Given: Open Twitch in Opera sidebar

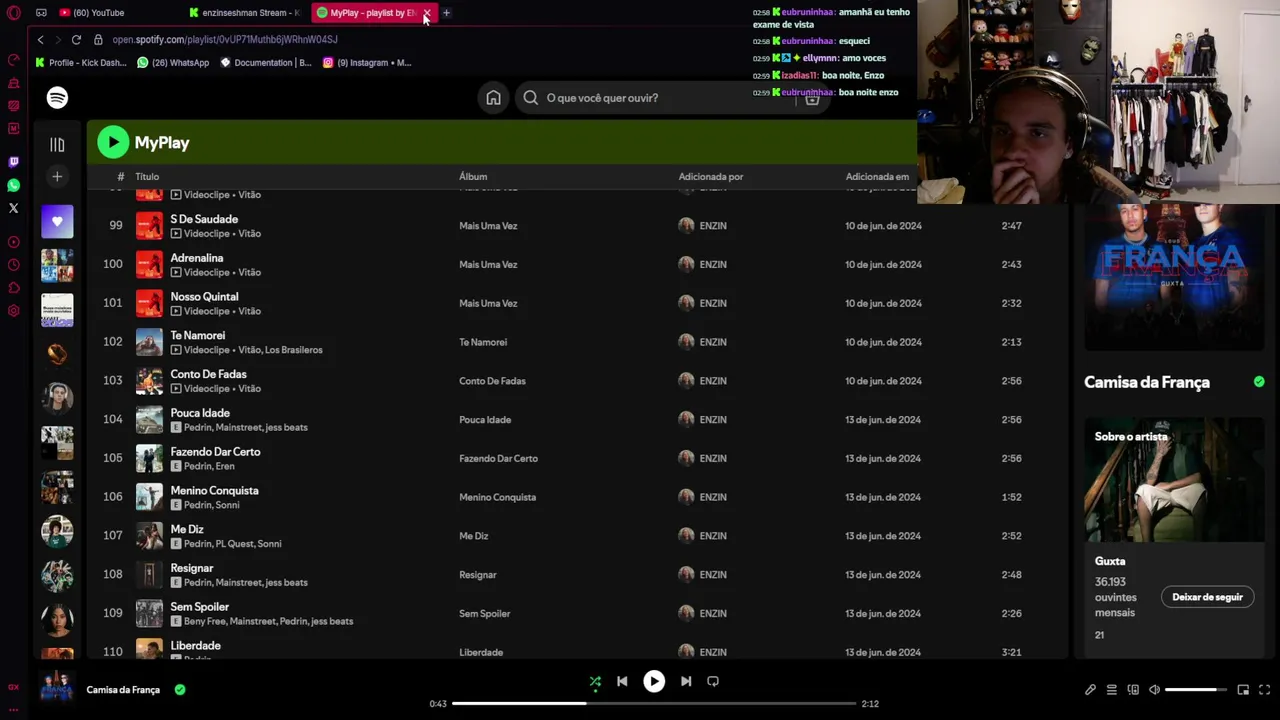Looking at the screenshot, I should tap(13, 162).
